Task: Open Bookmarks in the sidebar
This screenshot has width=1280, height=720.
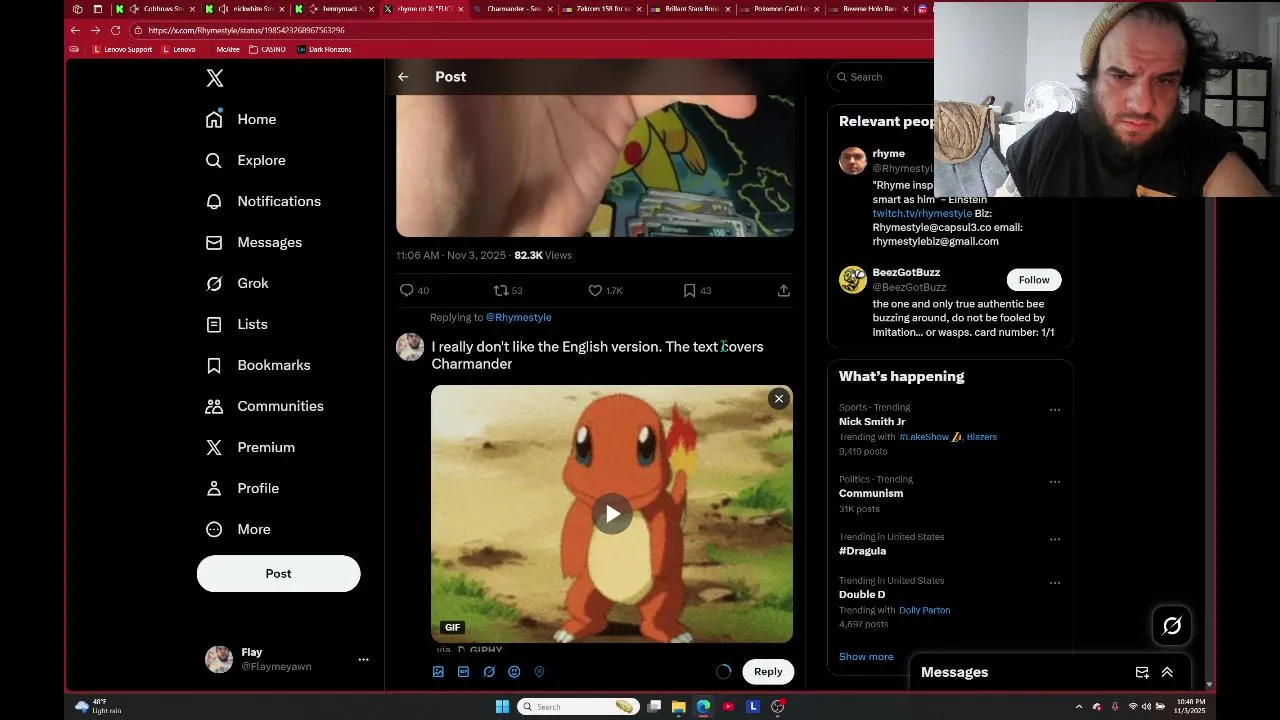Action: 258,365
